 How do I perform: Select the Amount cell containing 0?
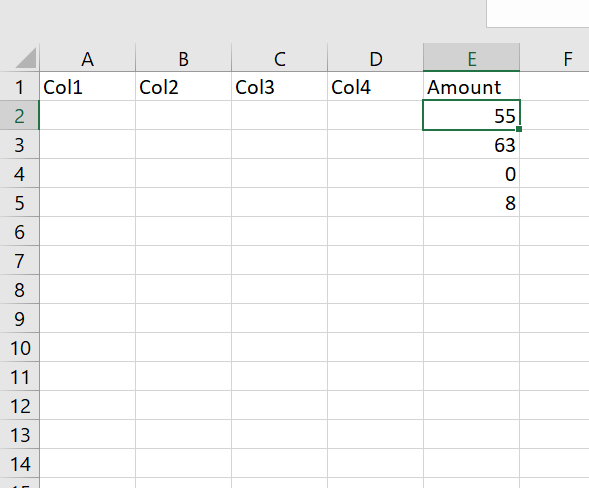pos(471,173)
